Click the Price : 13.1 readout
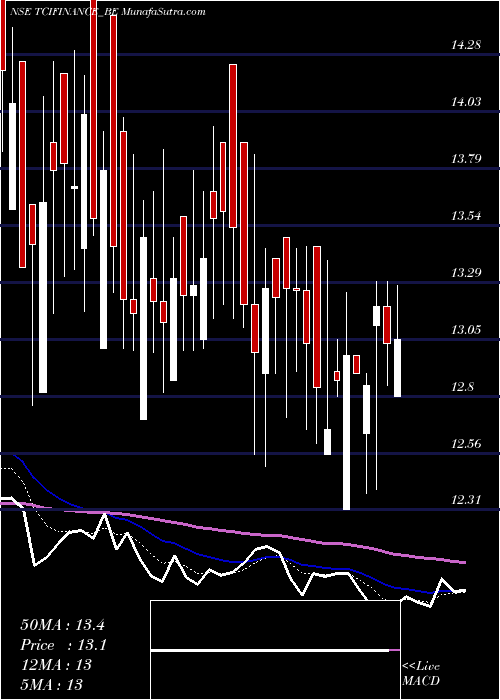500x700 pixels. [x=63, y=645]
